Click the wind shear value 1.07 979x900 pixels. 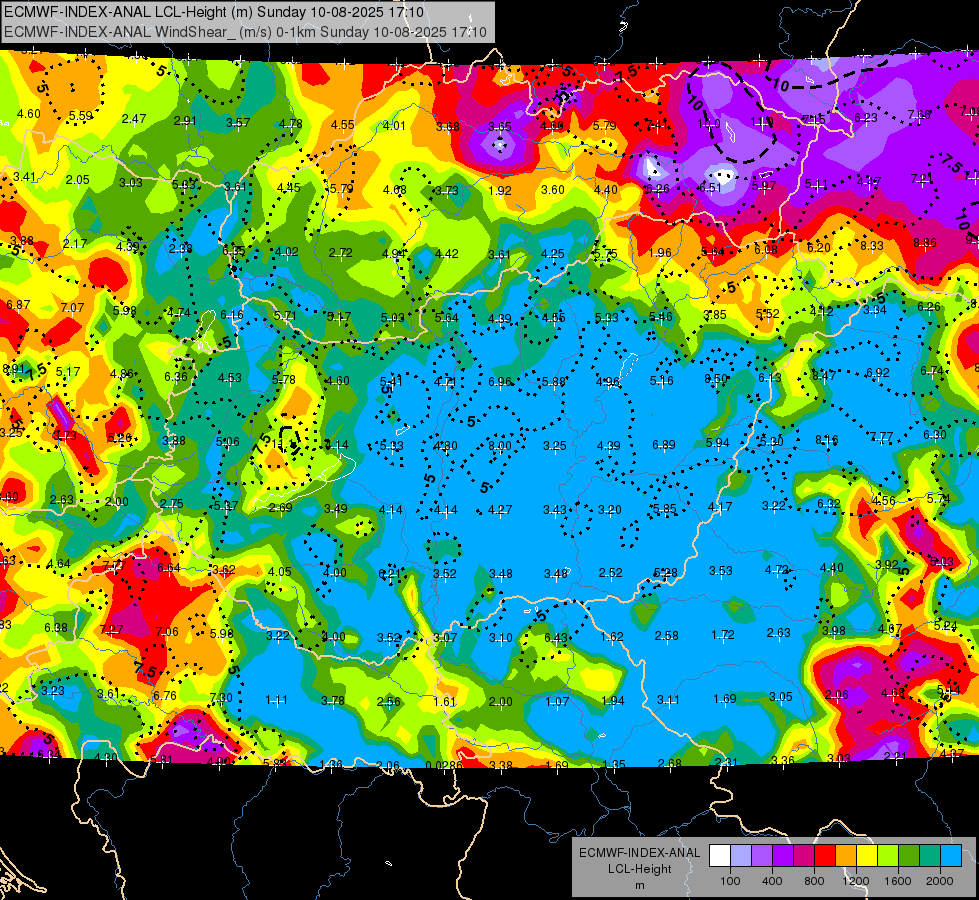(557, 701)
